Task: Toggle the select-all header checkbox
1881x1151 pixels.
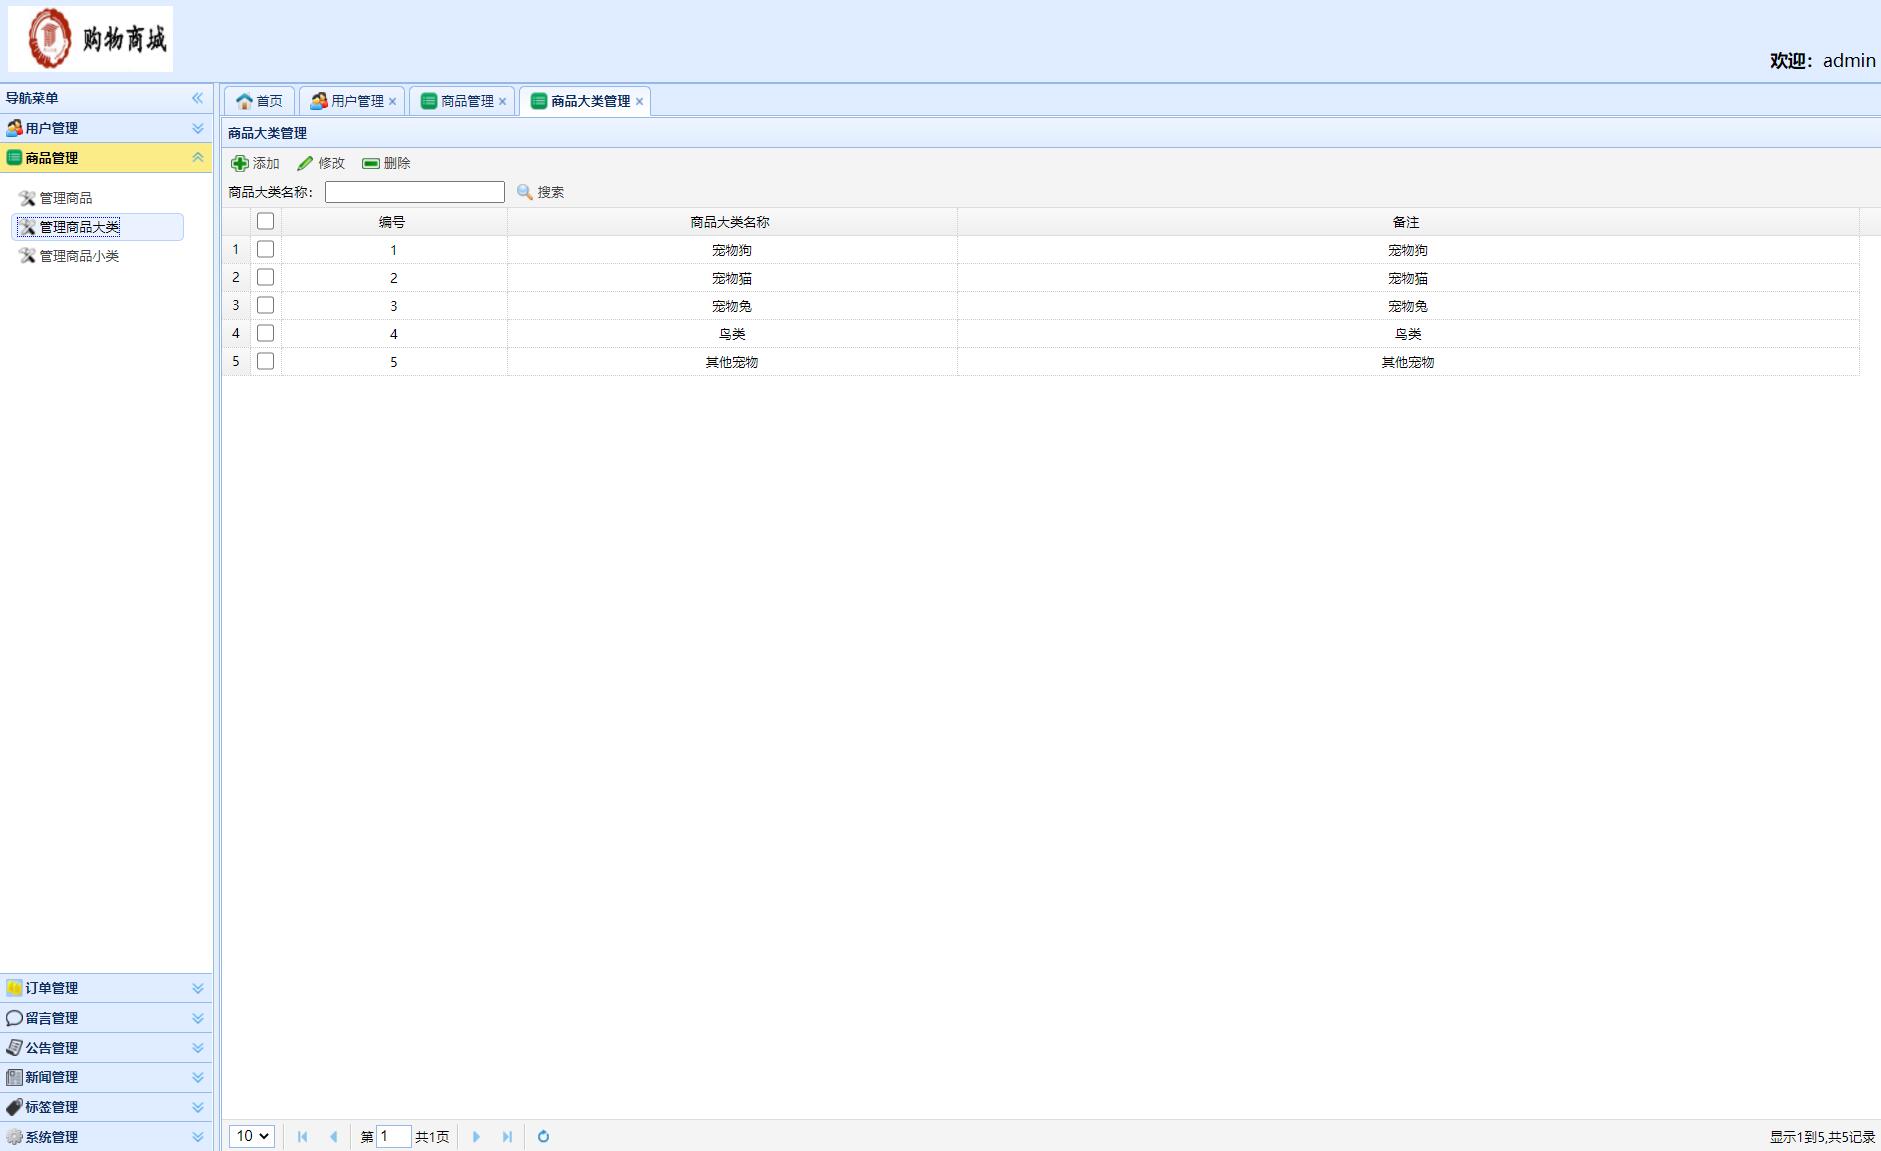Action: pos(265,221)
